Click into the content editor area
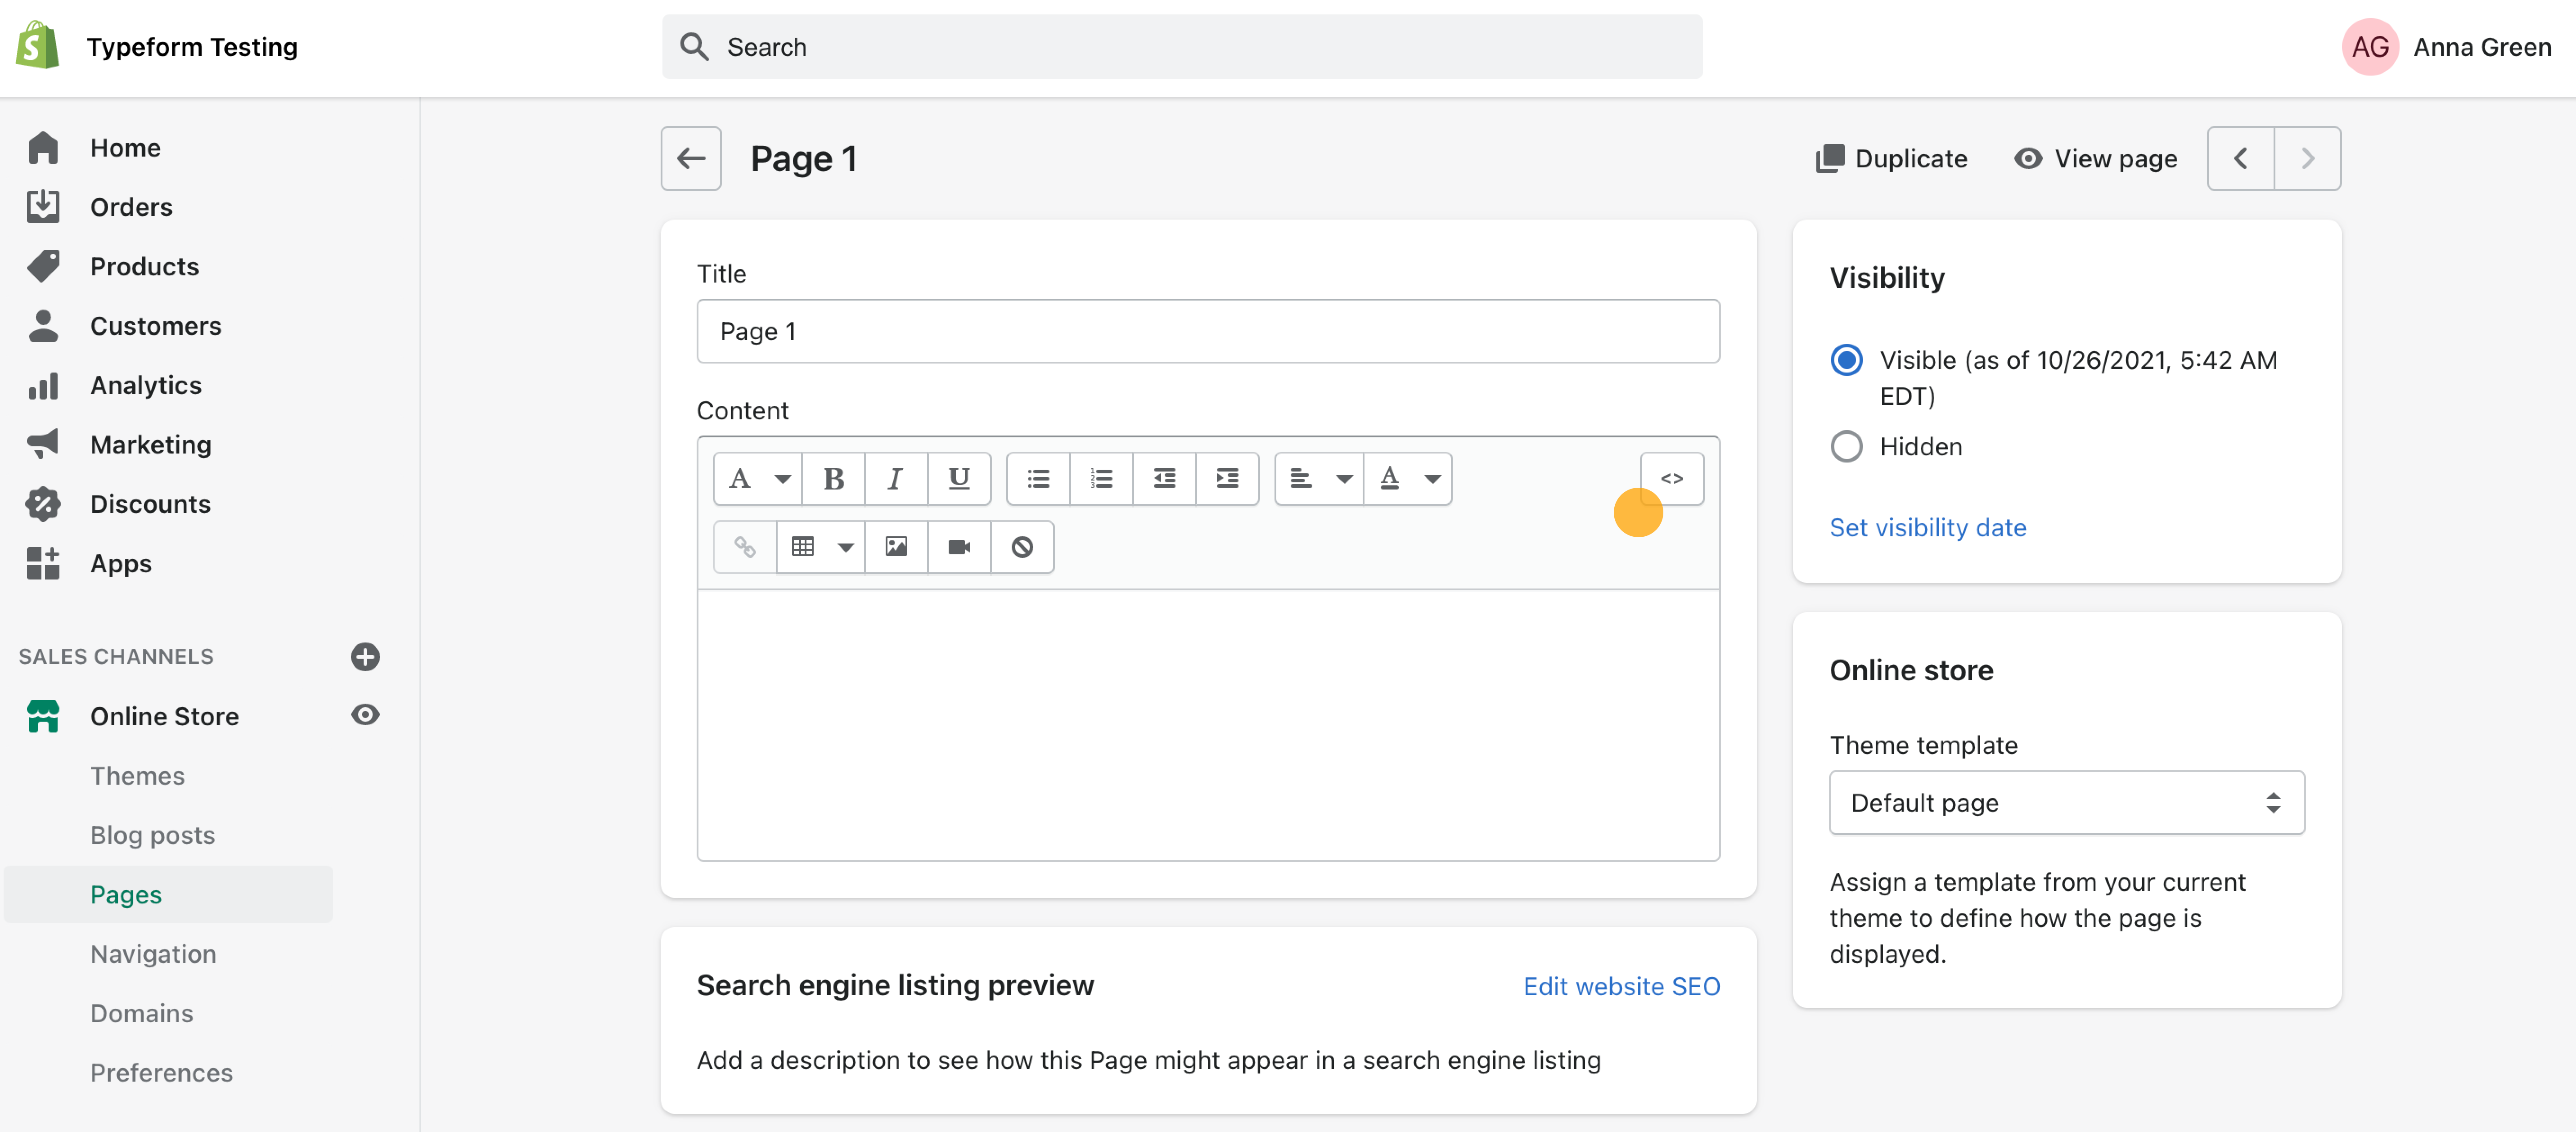 pos(1208,725)
